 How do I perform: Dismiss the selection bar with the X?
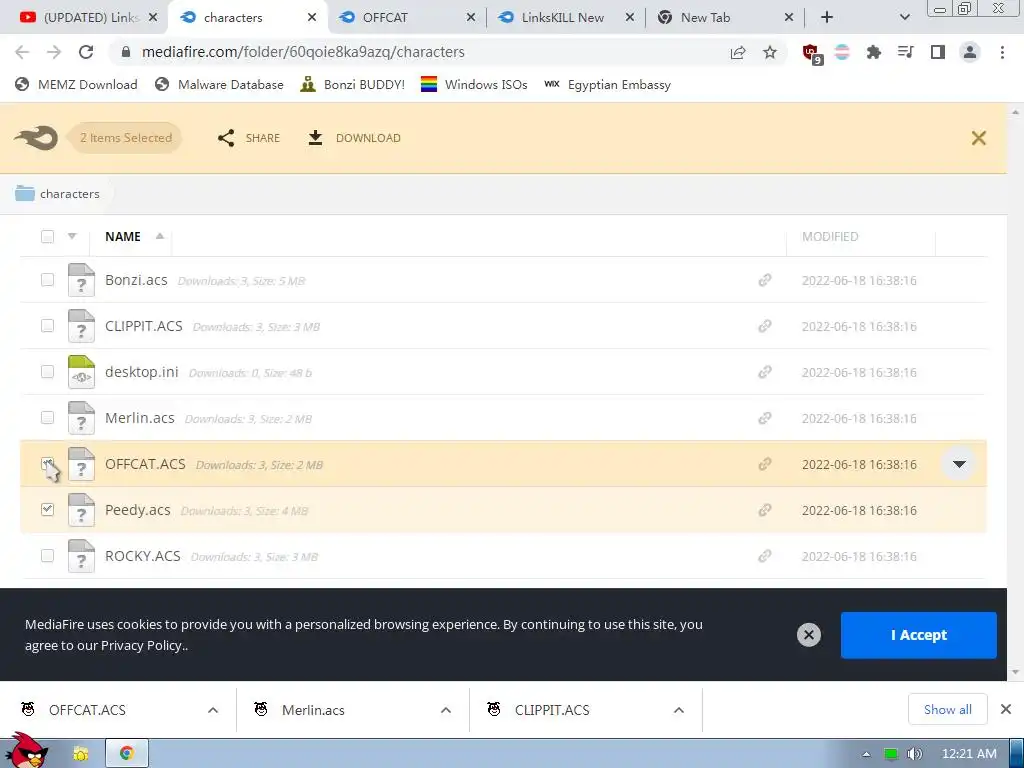(978, 138)
